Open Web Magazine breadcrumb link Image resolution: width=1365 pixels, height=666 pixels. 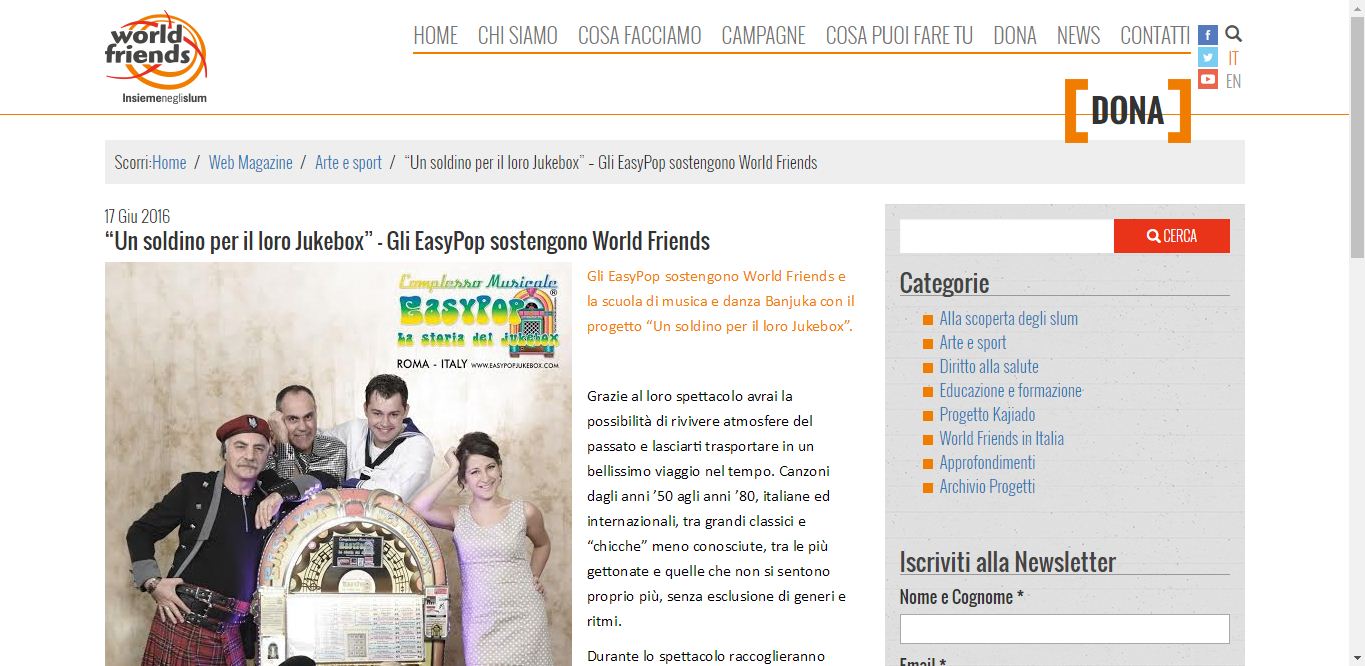pyautogui.click(x=251, y=162)
